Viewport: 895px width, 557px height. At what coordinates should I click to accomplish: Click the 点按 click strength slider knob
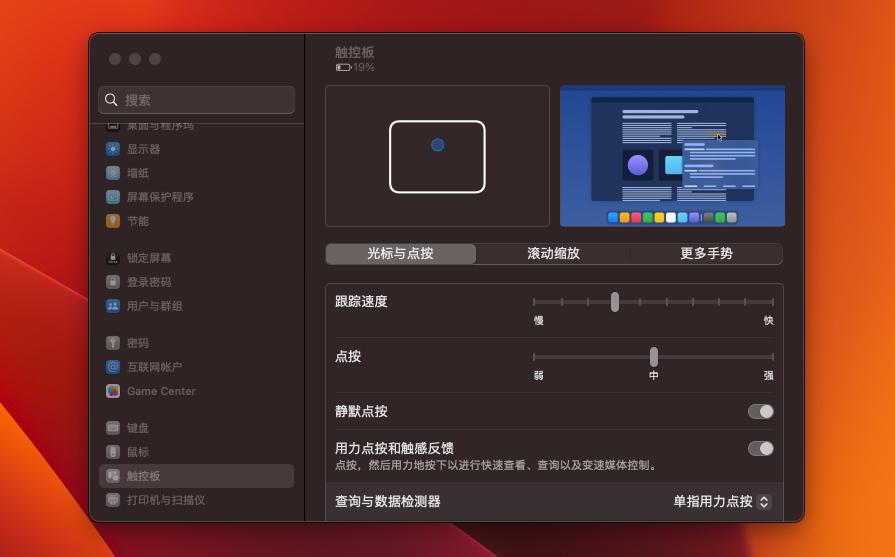pyautogui.click(x=654, y=357)
